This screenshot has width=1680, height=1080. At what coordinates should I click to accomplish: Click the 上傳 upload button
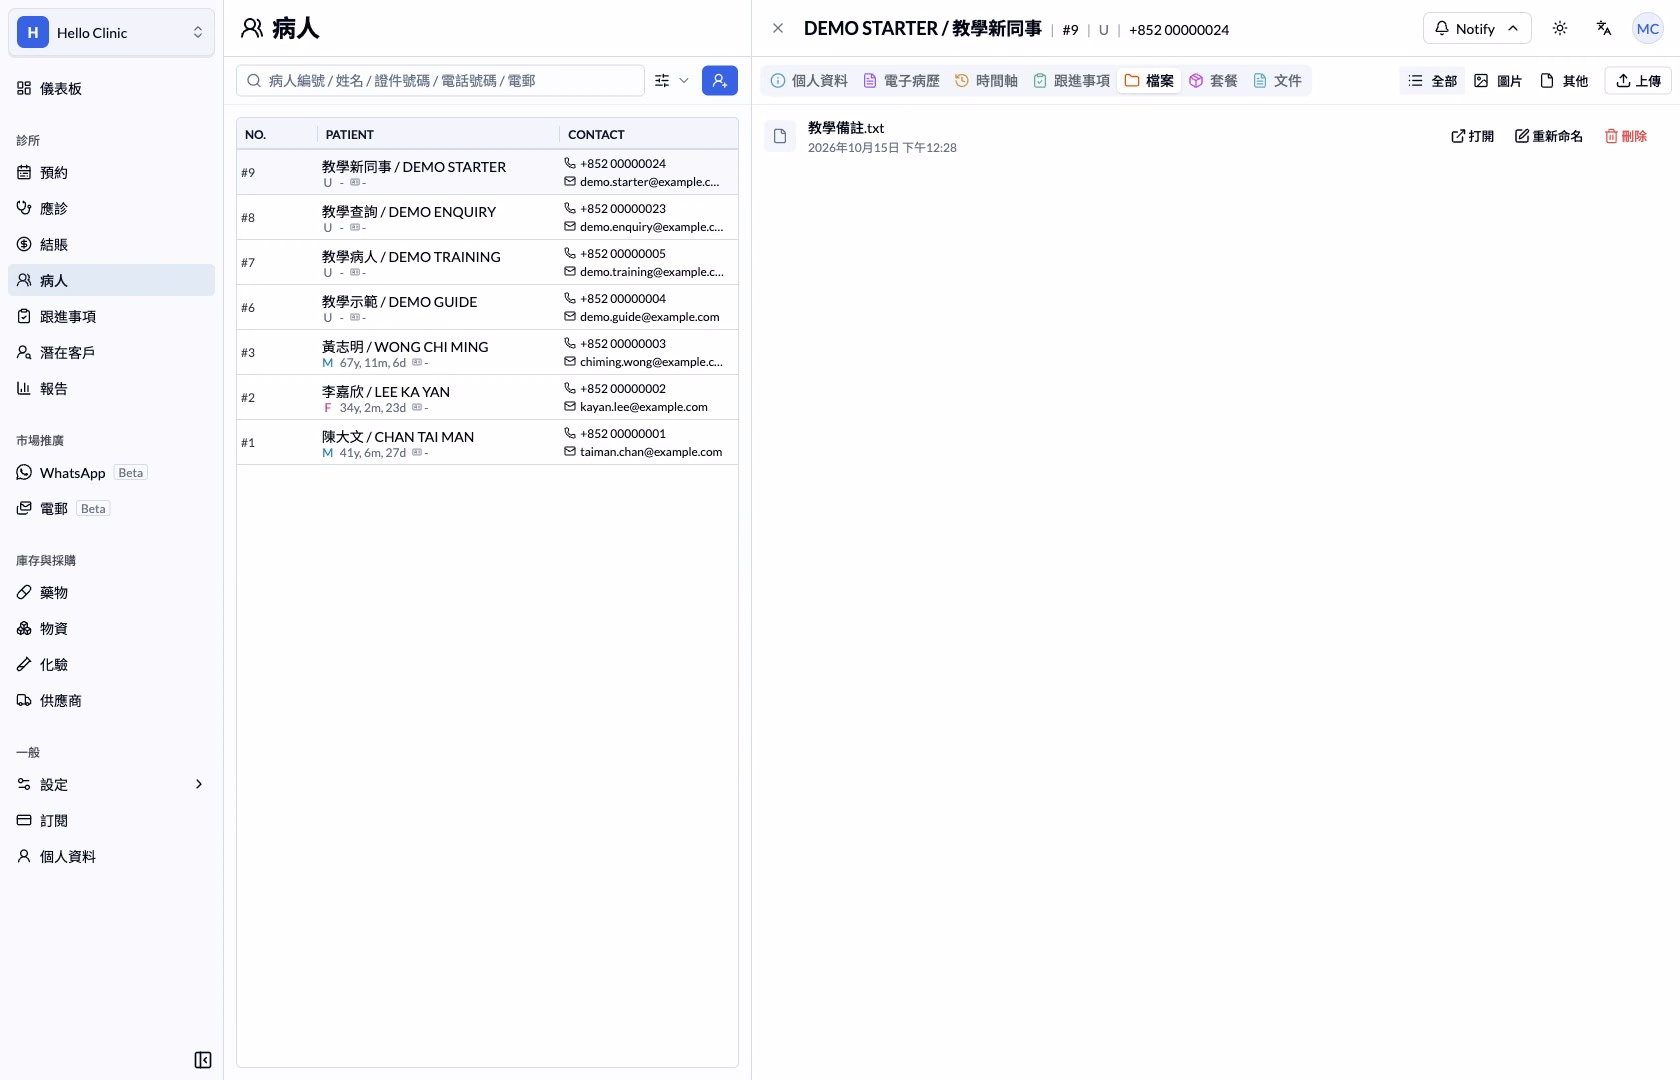click(x=1638, y=81)
